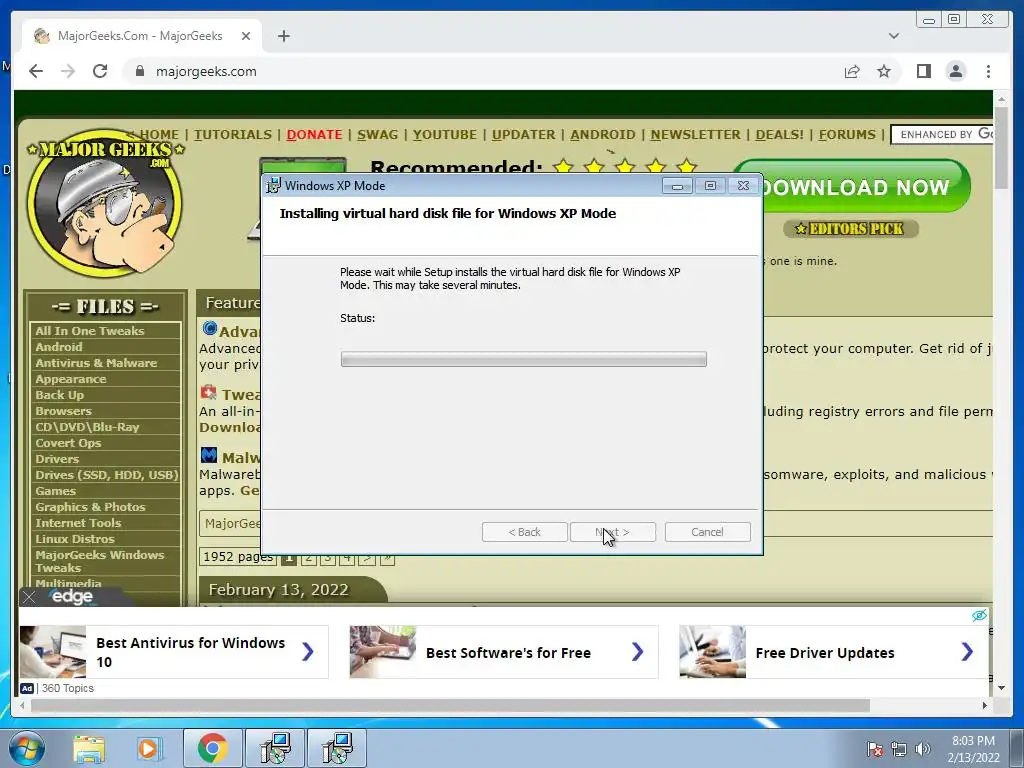View site info via the padlock icon
The height and width of the screenshot is (768, 1024).
140,71
